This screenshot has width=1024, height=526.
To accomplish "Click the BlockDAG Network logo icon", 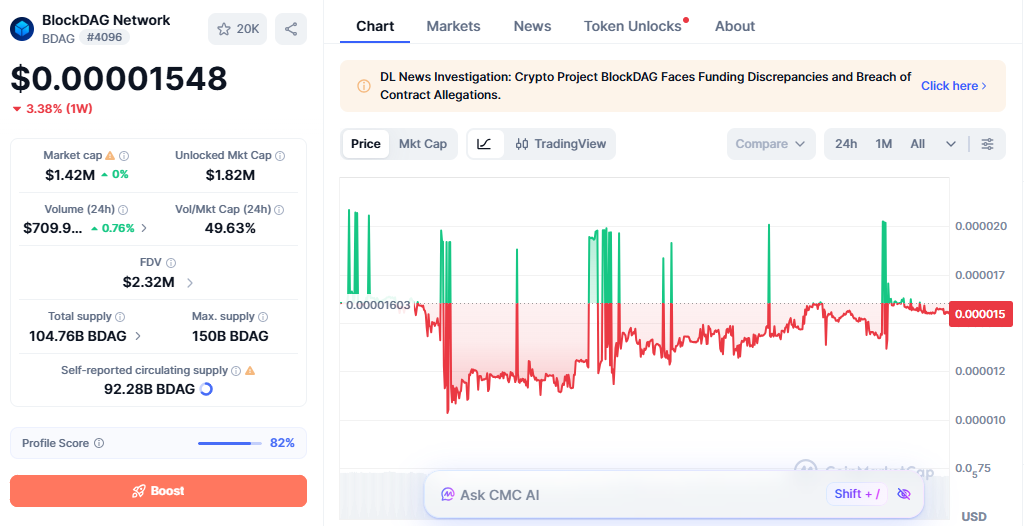I will pyautogui.click(x=22, y=29).
